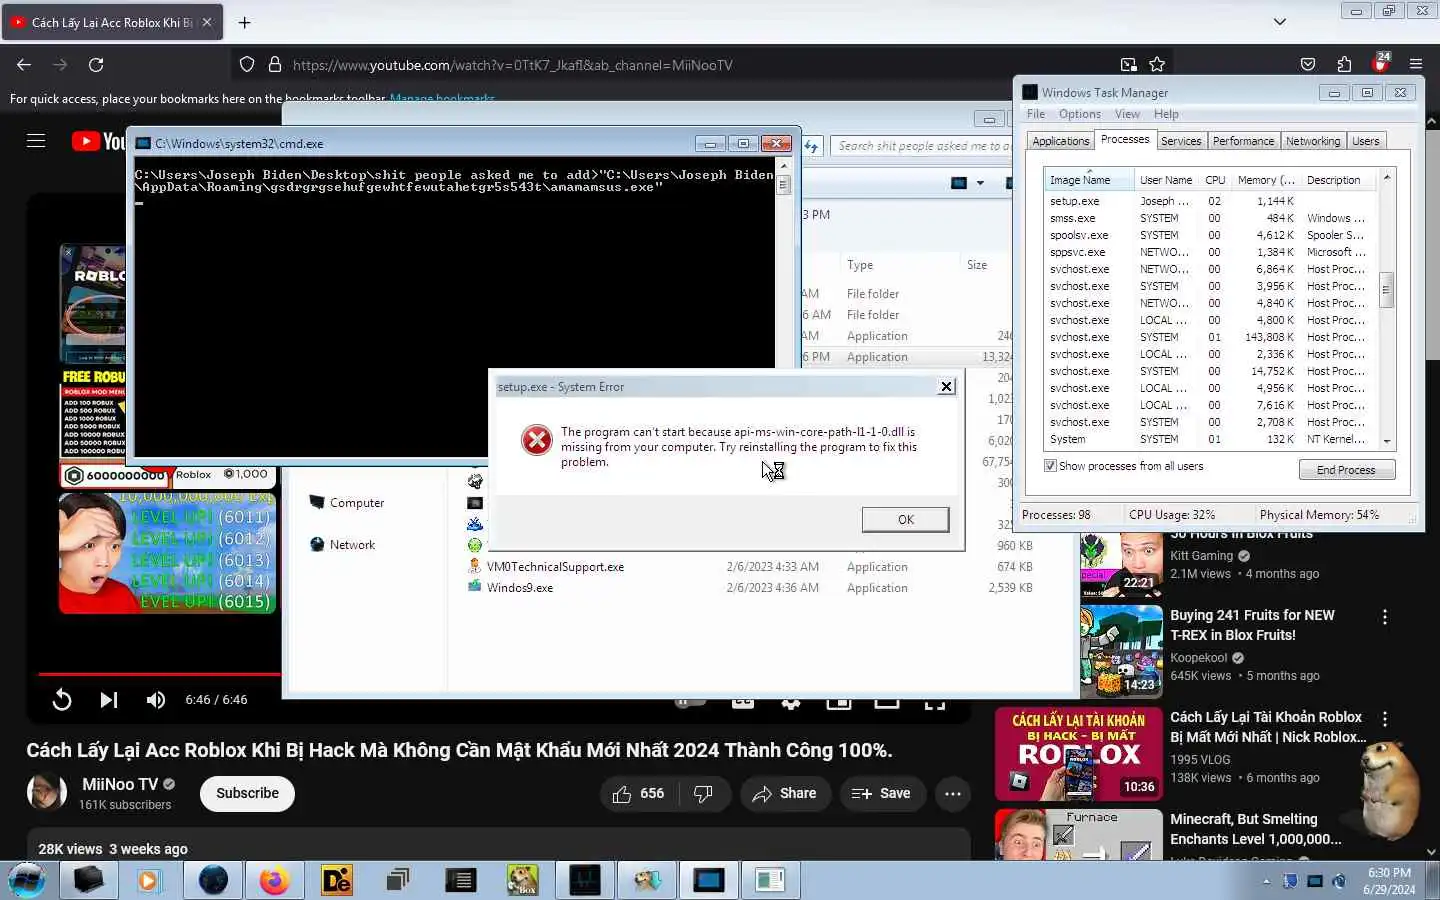
Task: Select VM0TechnicalSupport.exe file
Action: point(555,567)
